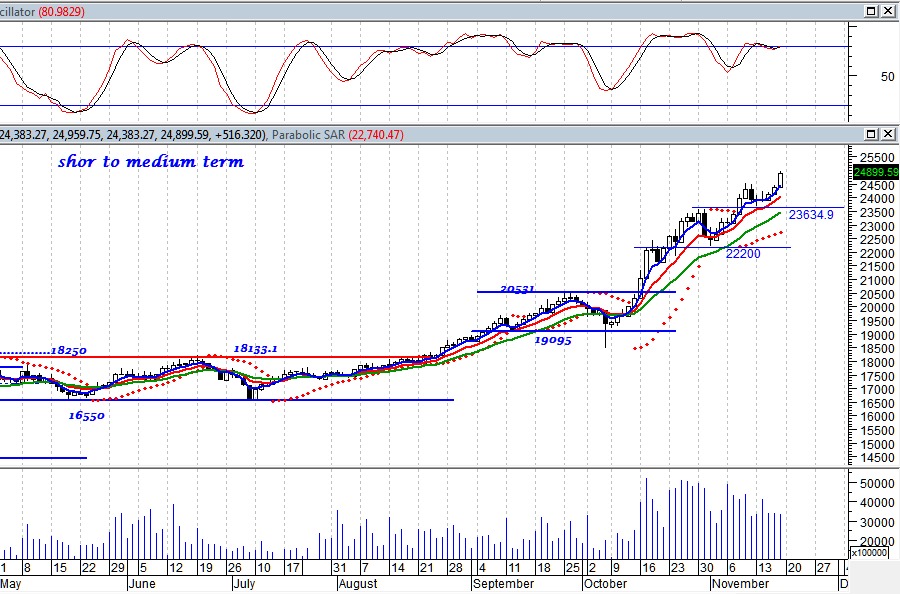The image size is (900, 594).
Task: Close the oscillator indicator pane
Action: (887, 10)
